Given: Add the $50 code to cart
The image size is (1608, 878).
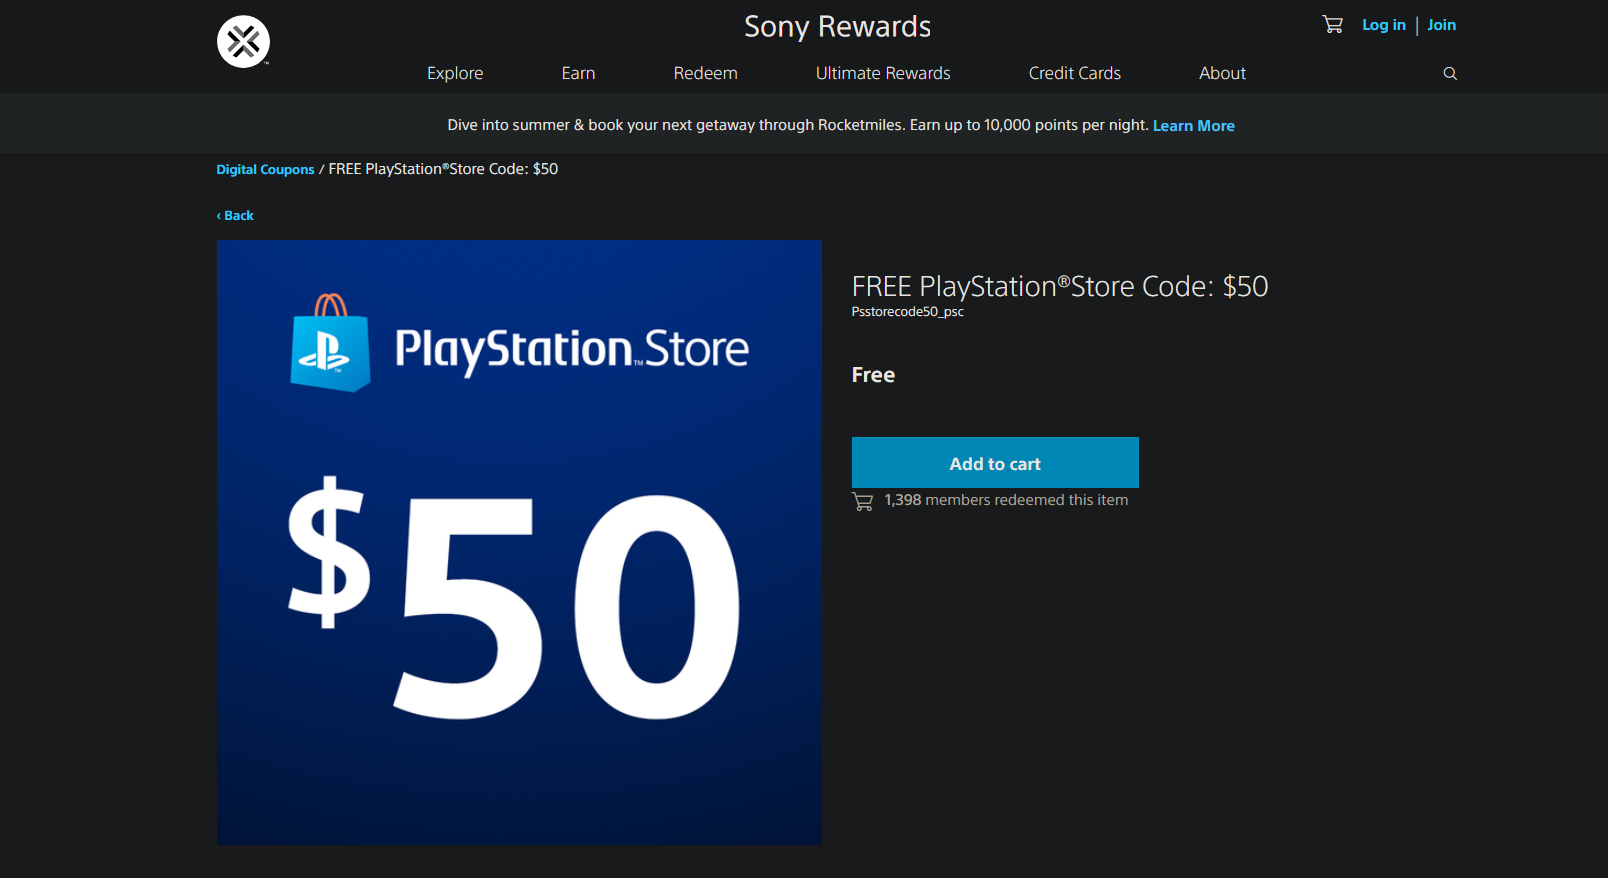Looking at the screenshot, I should pos(995,463).
